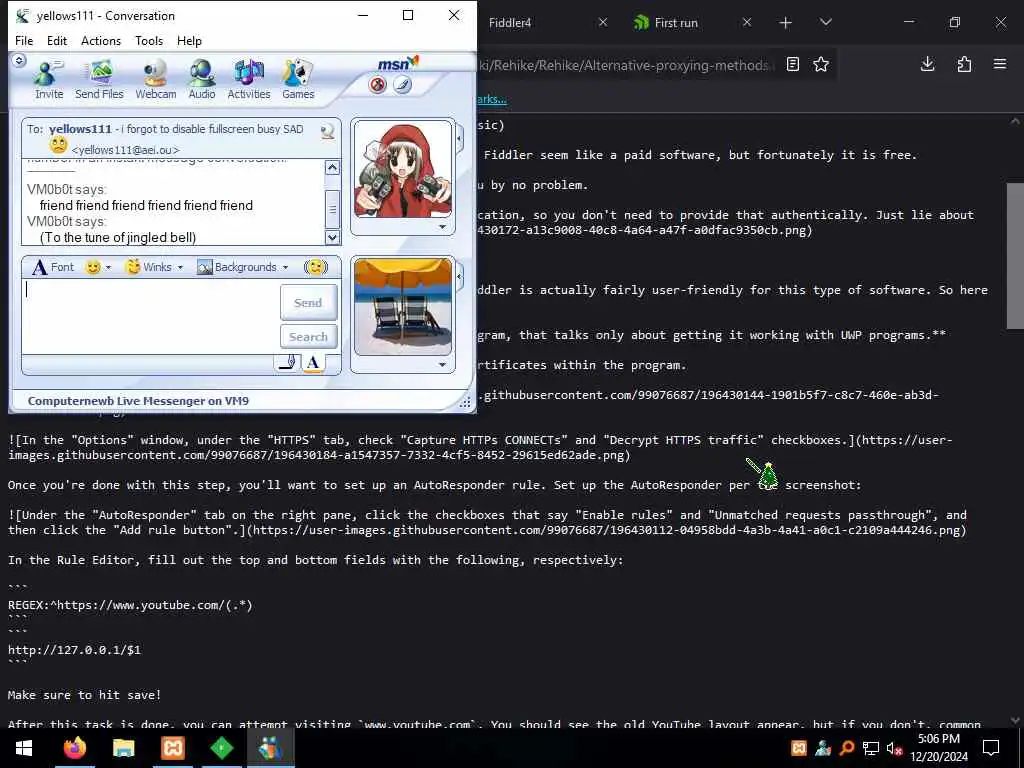Bookmark this page with the star icon
1024x768 pixels.
point(821,64)
